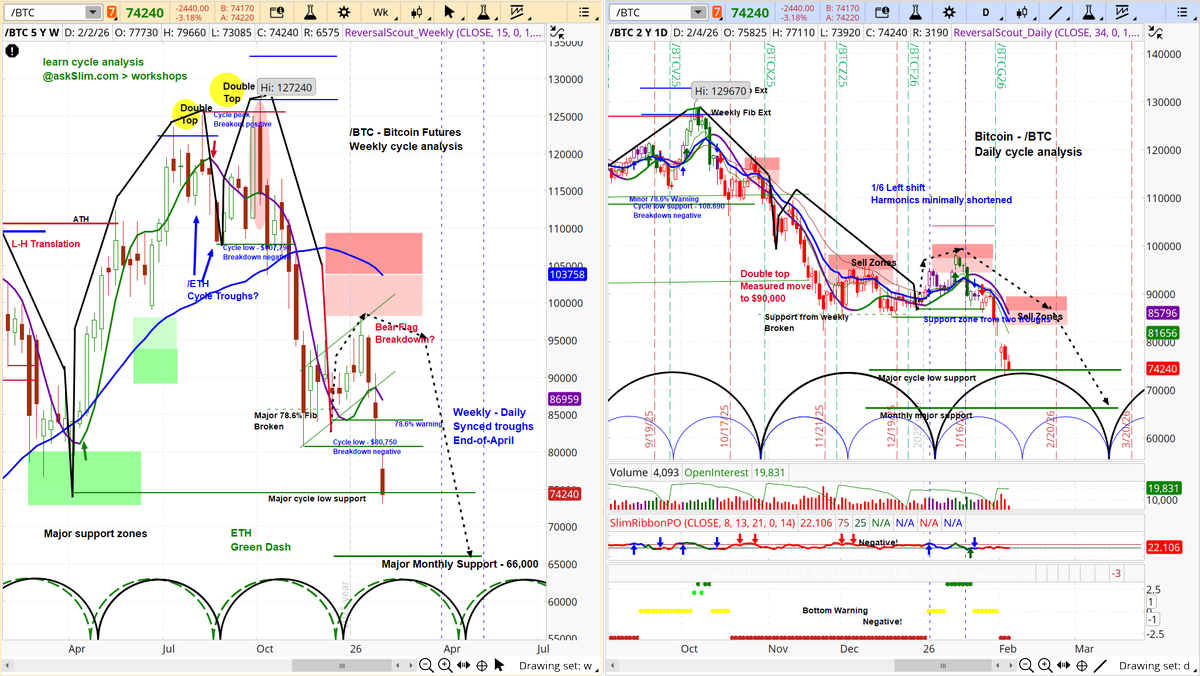Click 'Major Monthly Support - 66,000' label
1200x676 pixels.
[460, 564]
